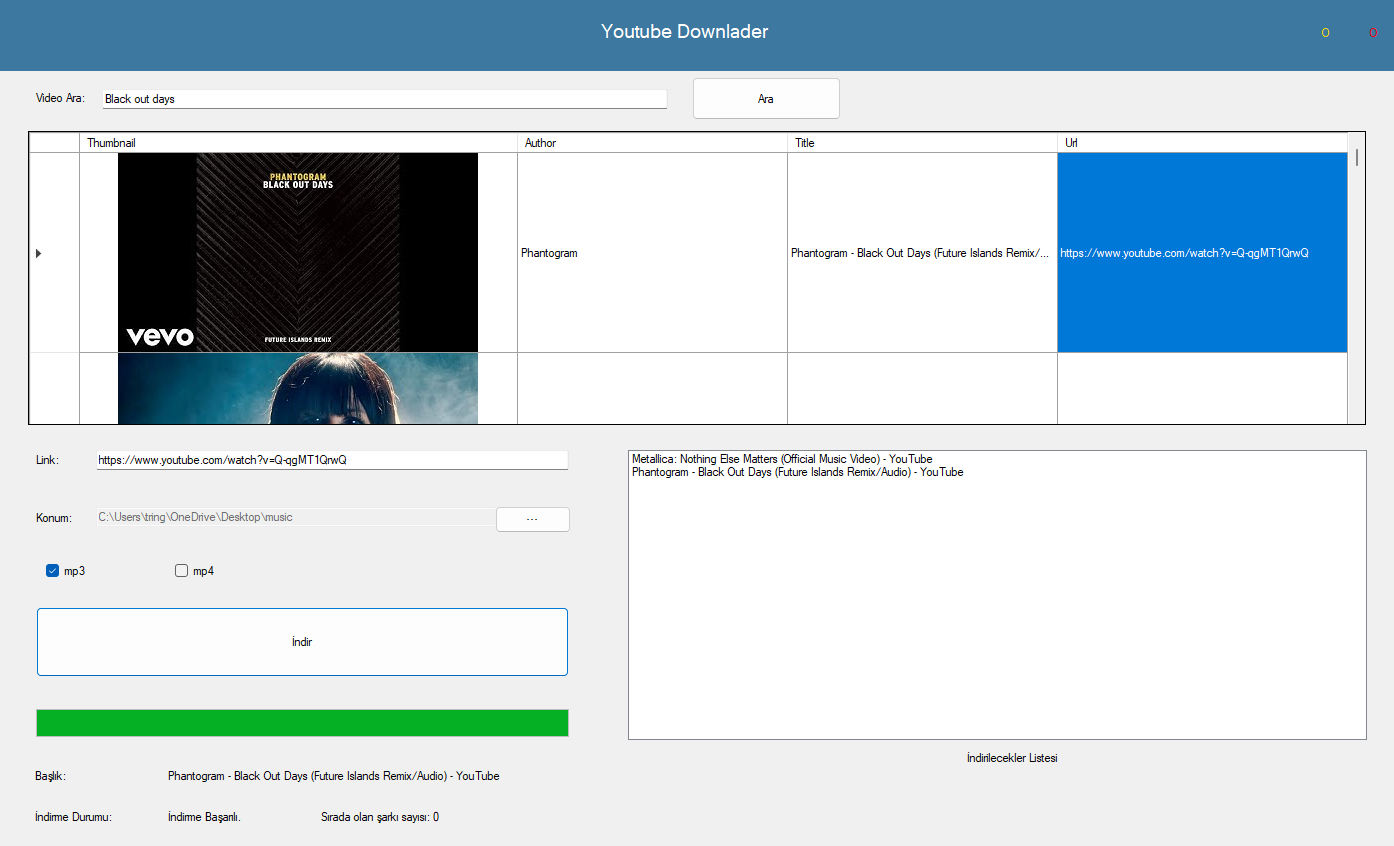Click the Thumbnail column header
The width and height of the screenshot is (1394, 846).
pyautogui.click(x=297, y=142)
